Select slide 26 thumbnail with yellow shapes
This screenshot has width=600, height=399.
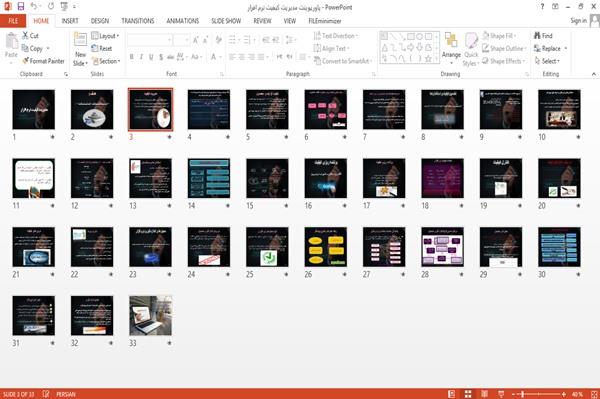coord(326,247)
